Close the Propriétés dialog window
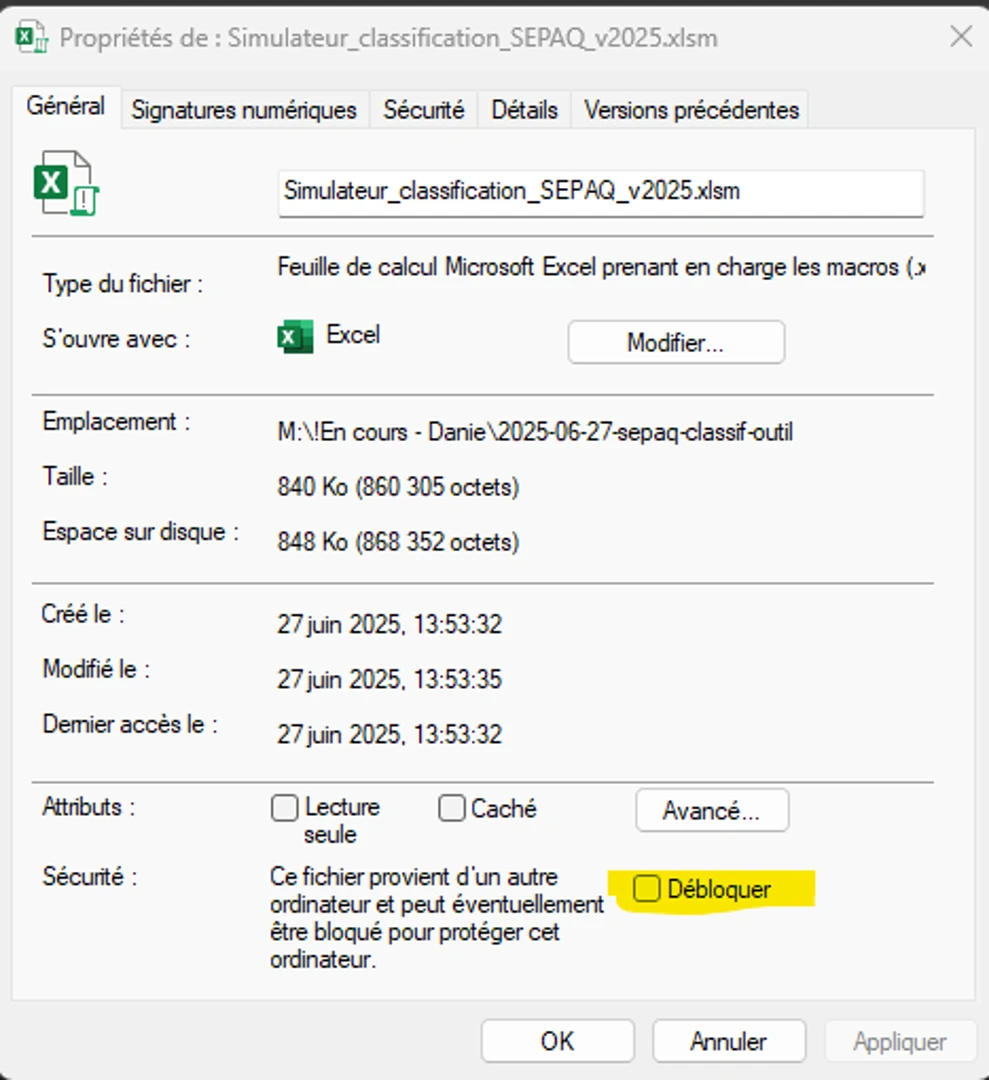The image size is (989, 1080). point(960,38)
